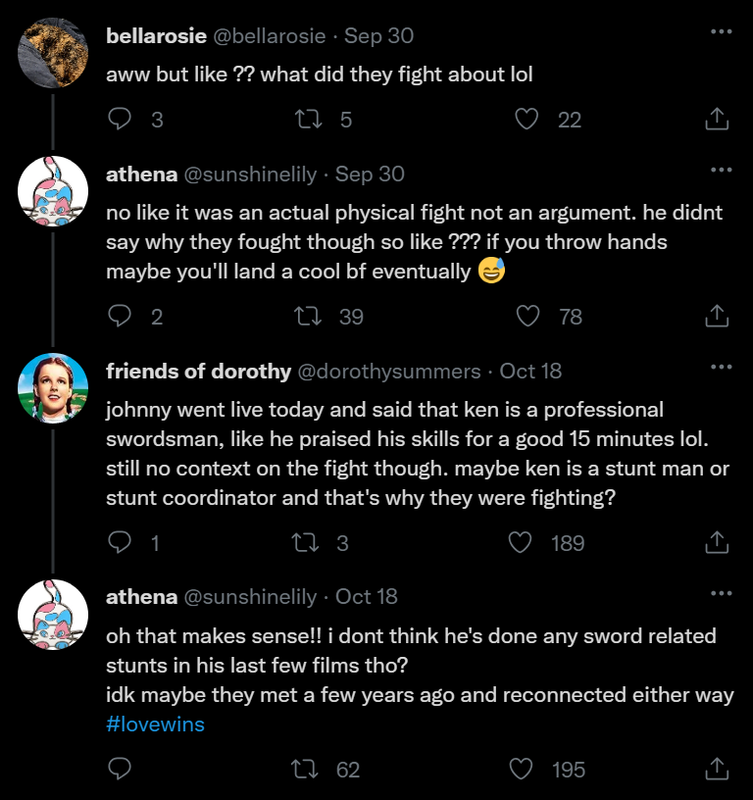
Task: Like athena's tweet with 78 likes
Action: 526,317
